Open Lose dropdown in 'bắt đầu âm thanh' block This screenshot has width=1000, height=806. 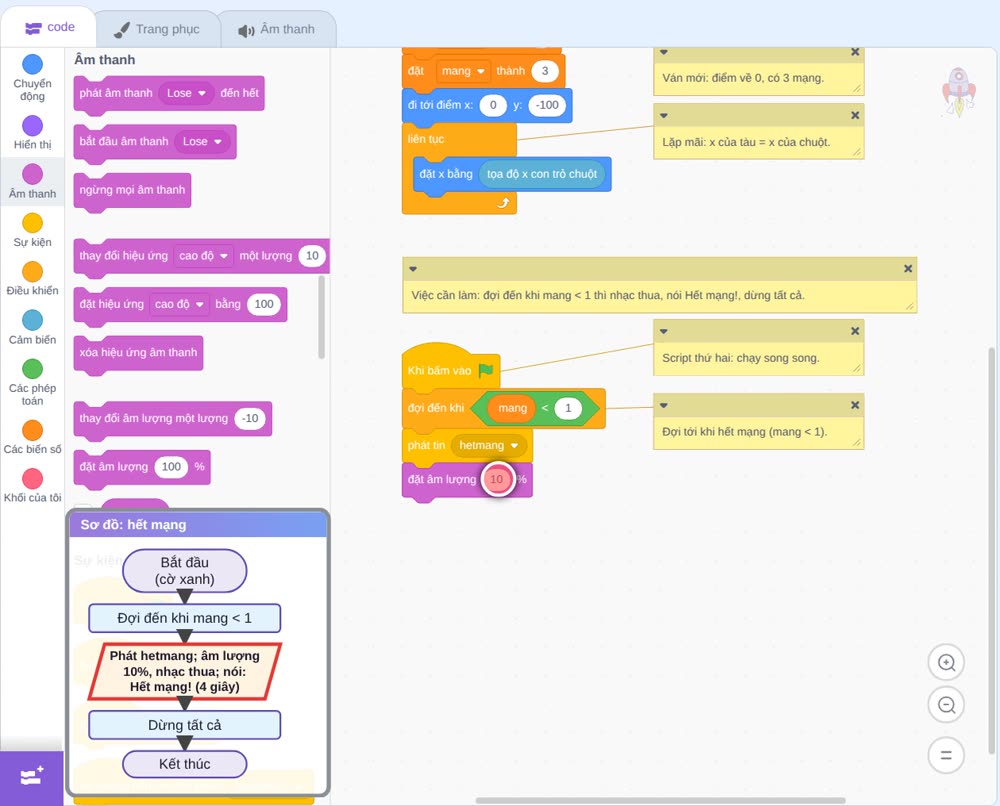202,142
